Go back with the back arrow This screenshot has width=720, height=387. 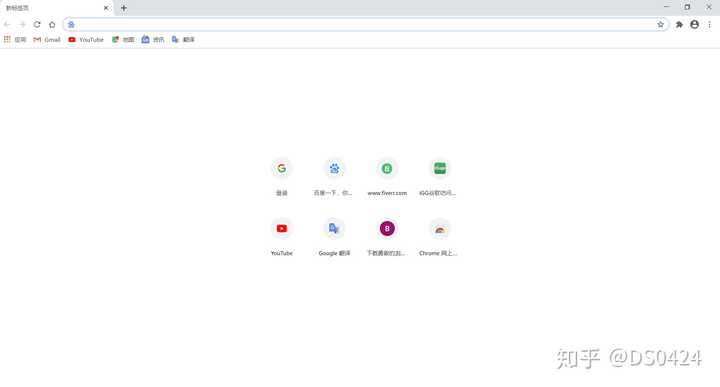[7, 24]
